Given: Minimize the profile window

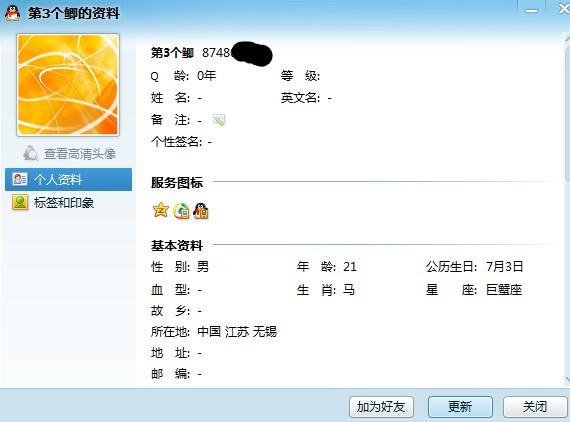Looking at the screenshot, I should pyautogui.click(x=531, y=10).
